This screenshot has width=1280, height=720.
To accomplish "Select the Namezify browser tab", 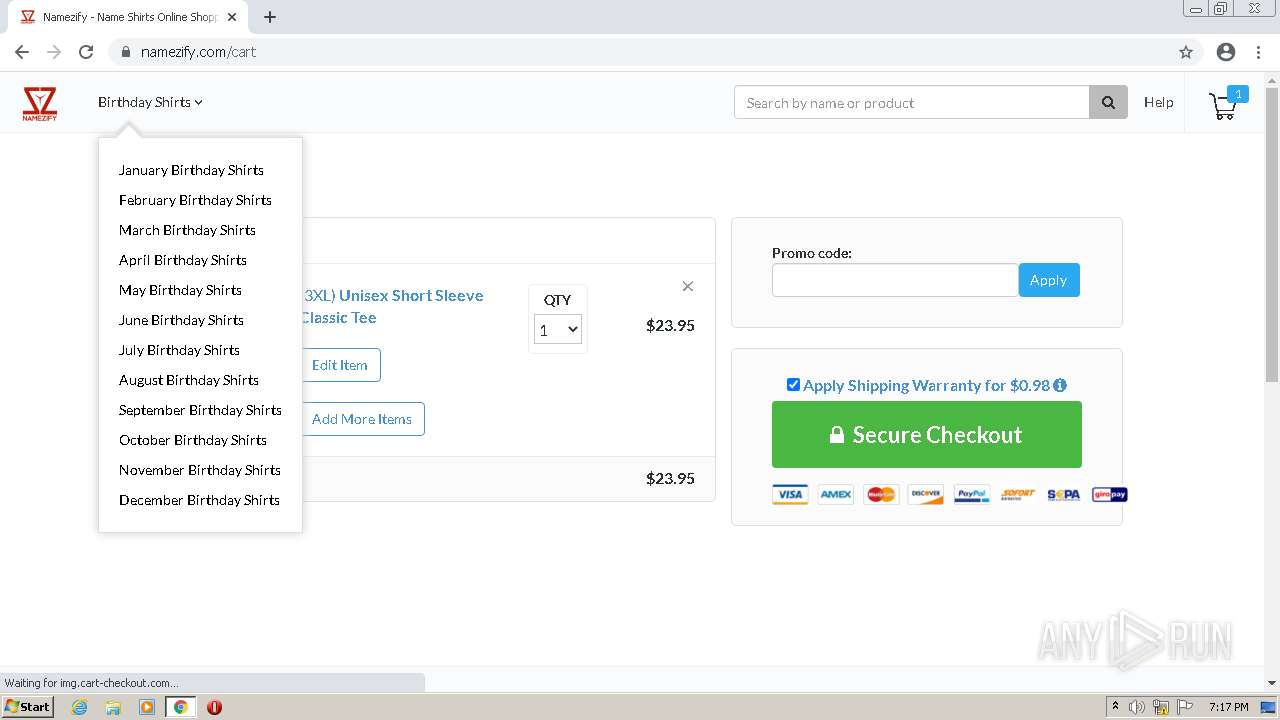I will click(130, 17).
